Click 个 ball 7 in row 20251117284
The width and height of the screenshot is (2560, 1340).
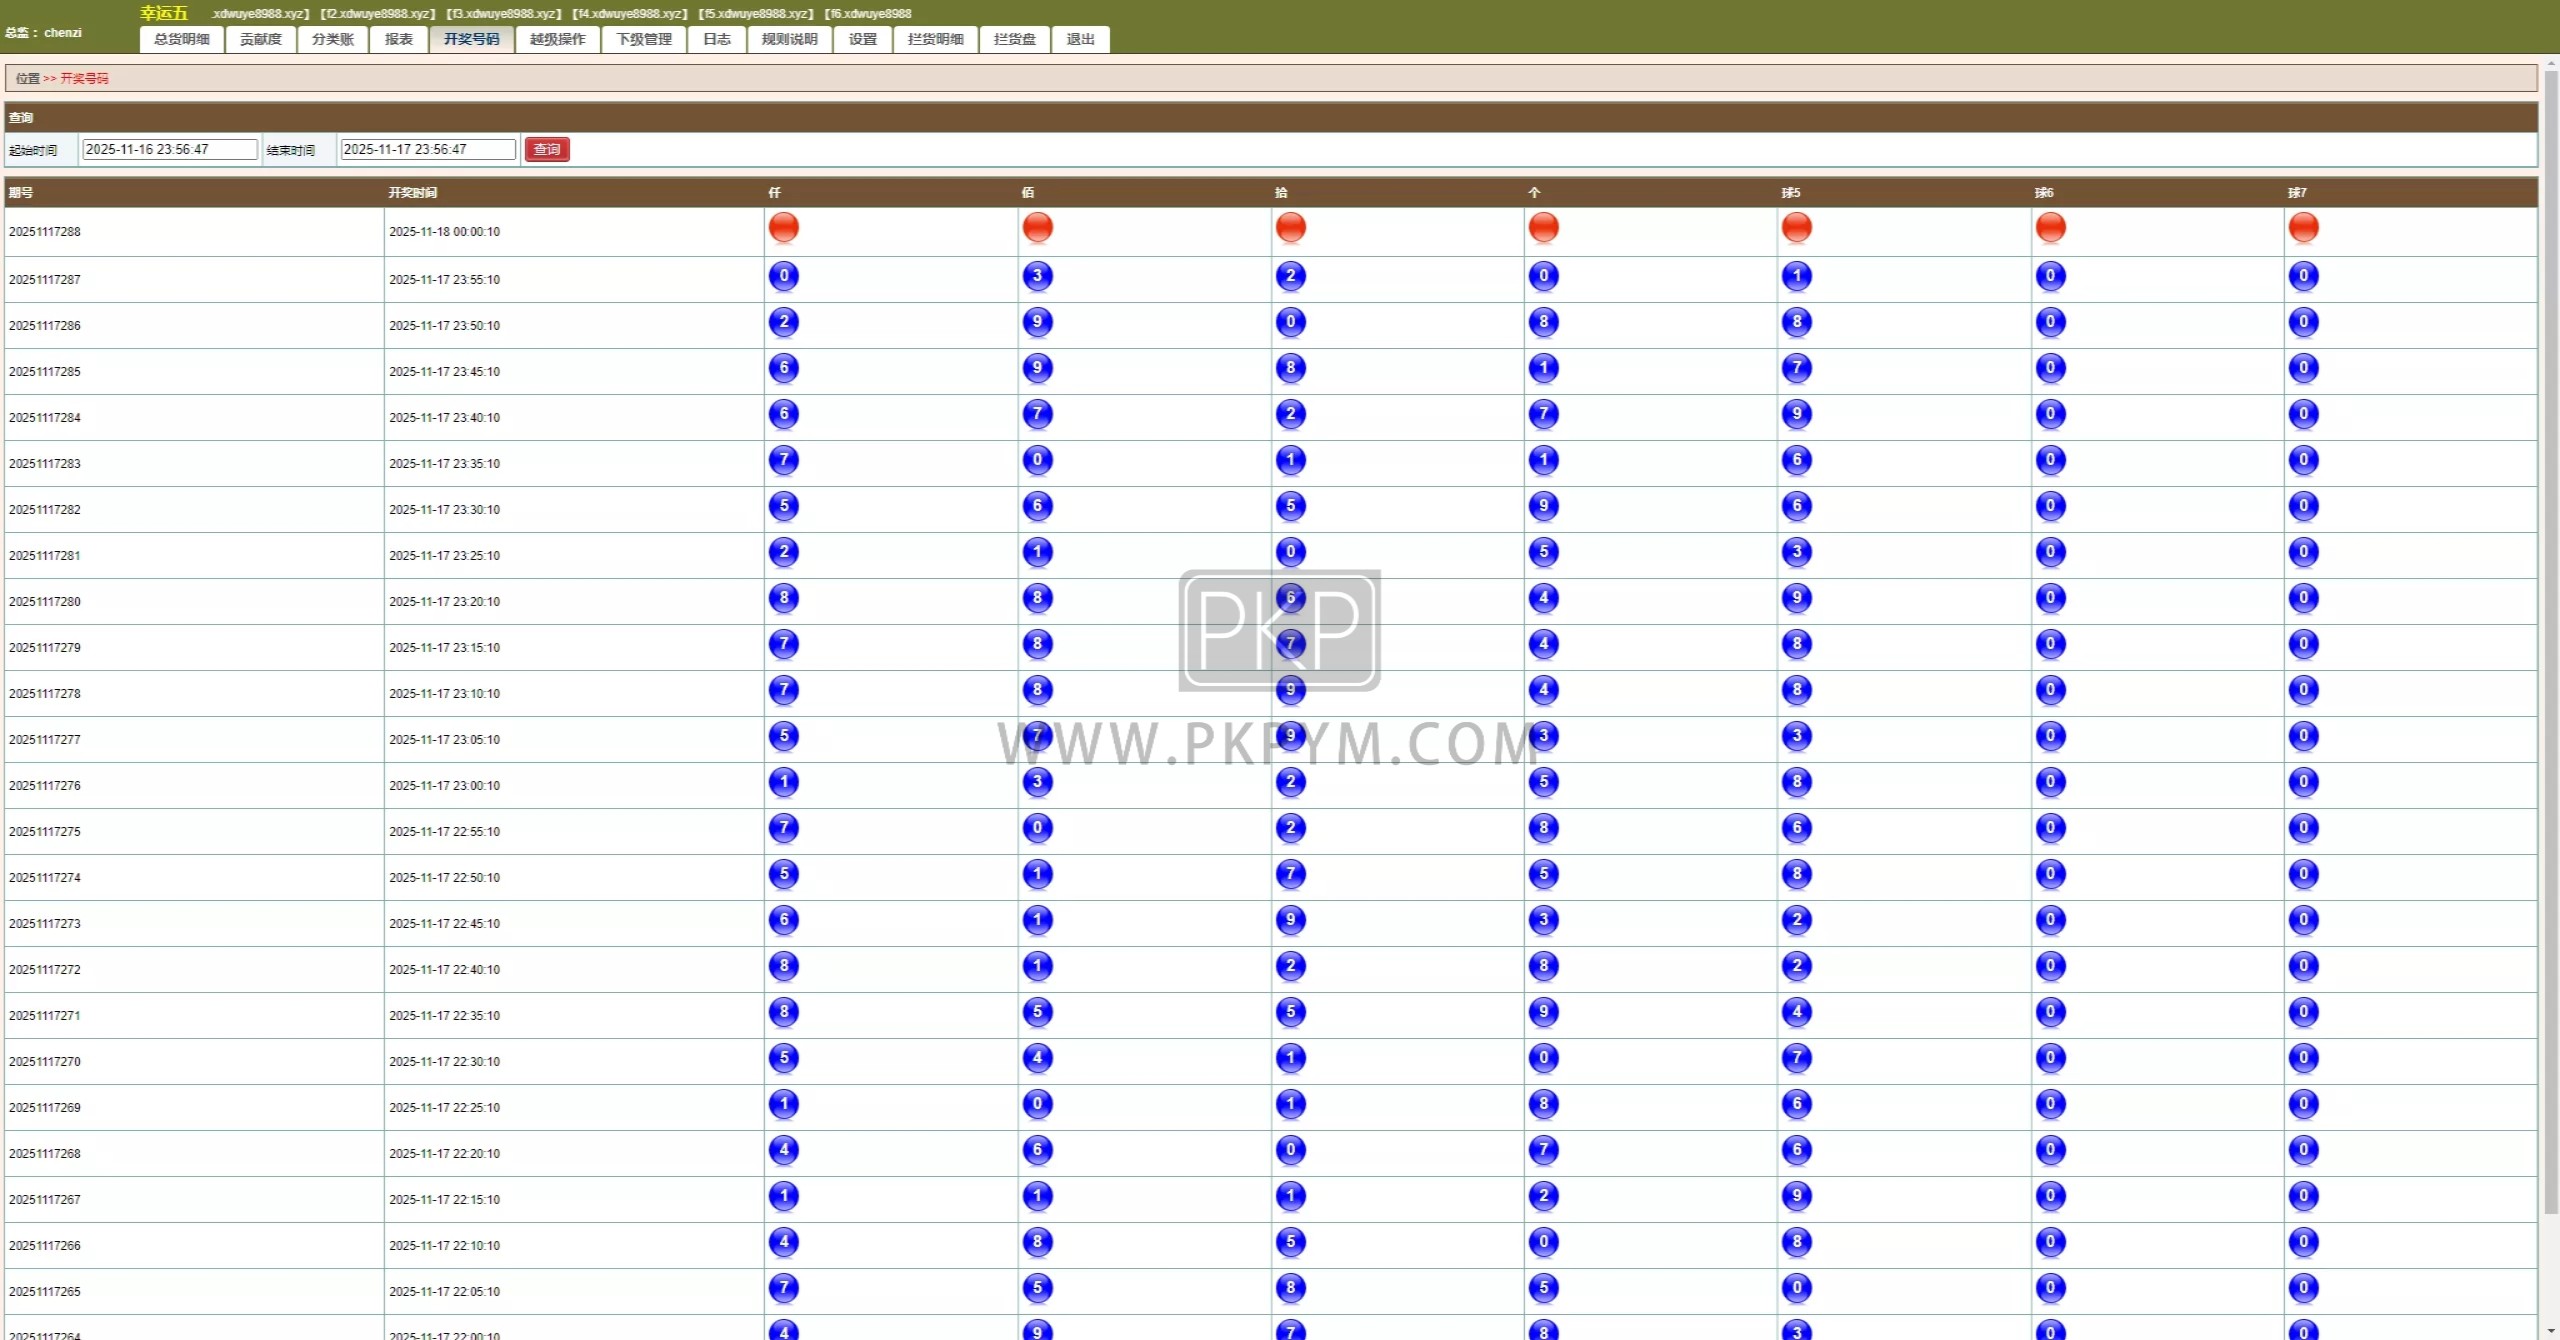pyautogui.click(x=1544, y=414)
